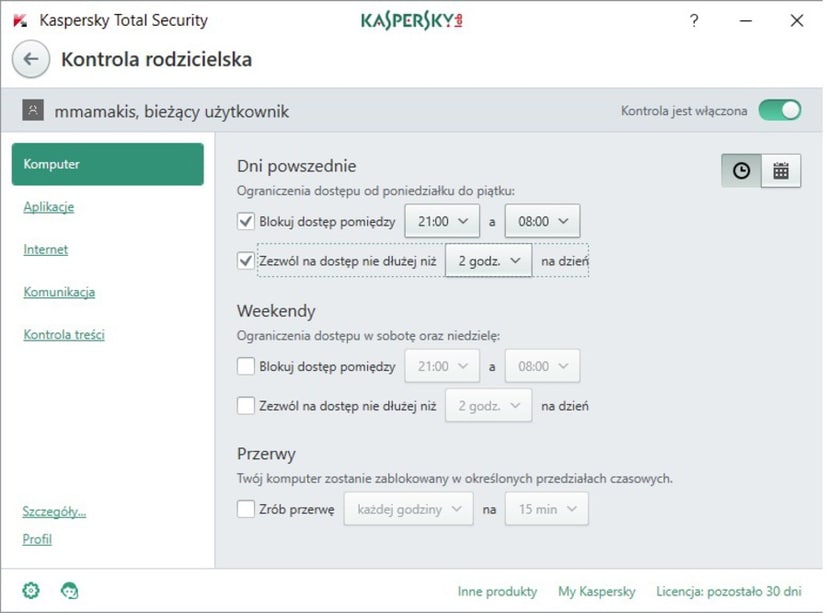Open weekday block start time 21:00 dropdown
The width and height of the screenshot is (828, 613).
(442, 221)
